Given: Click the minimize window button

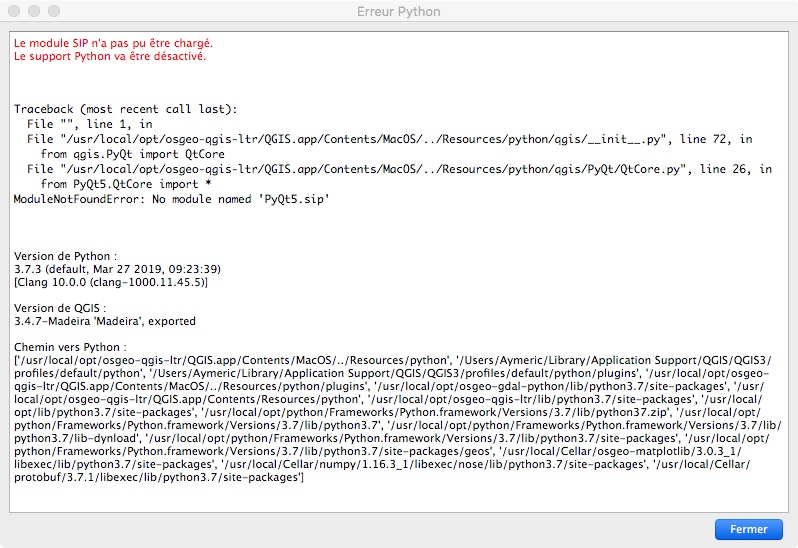Looking at the screenshot, I should 34,11.
